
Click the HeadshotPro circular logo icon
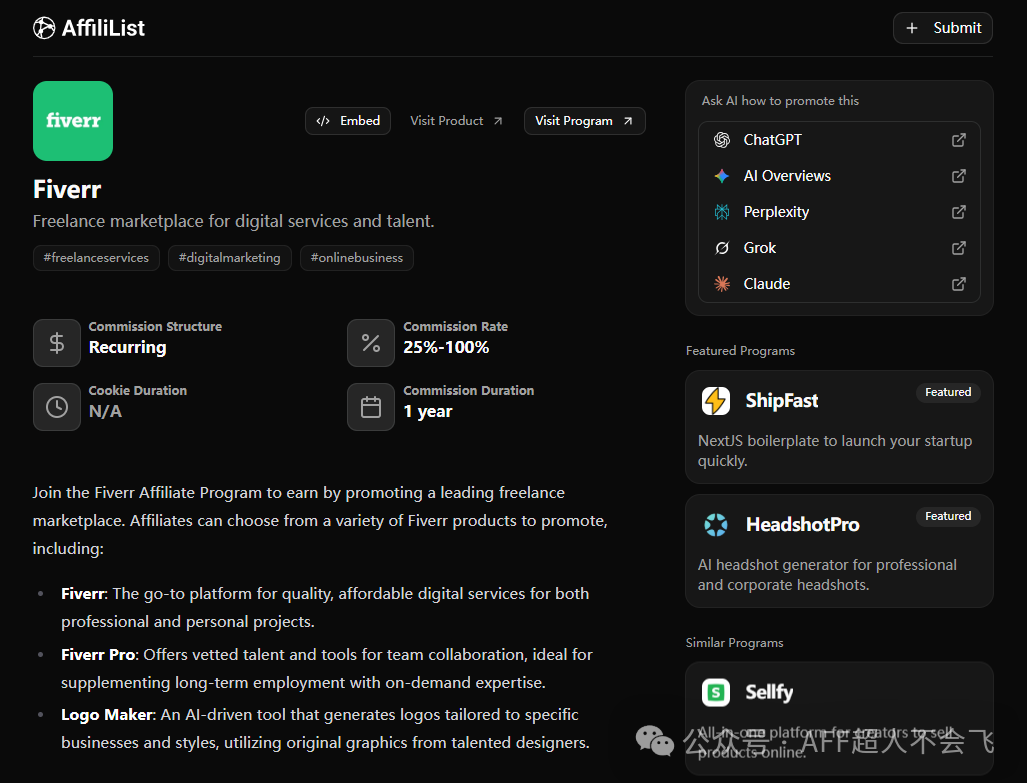[x=716, y=524]
